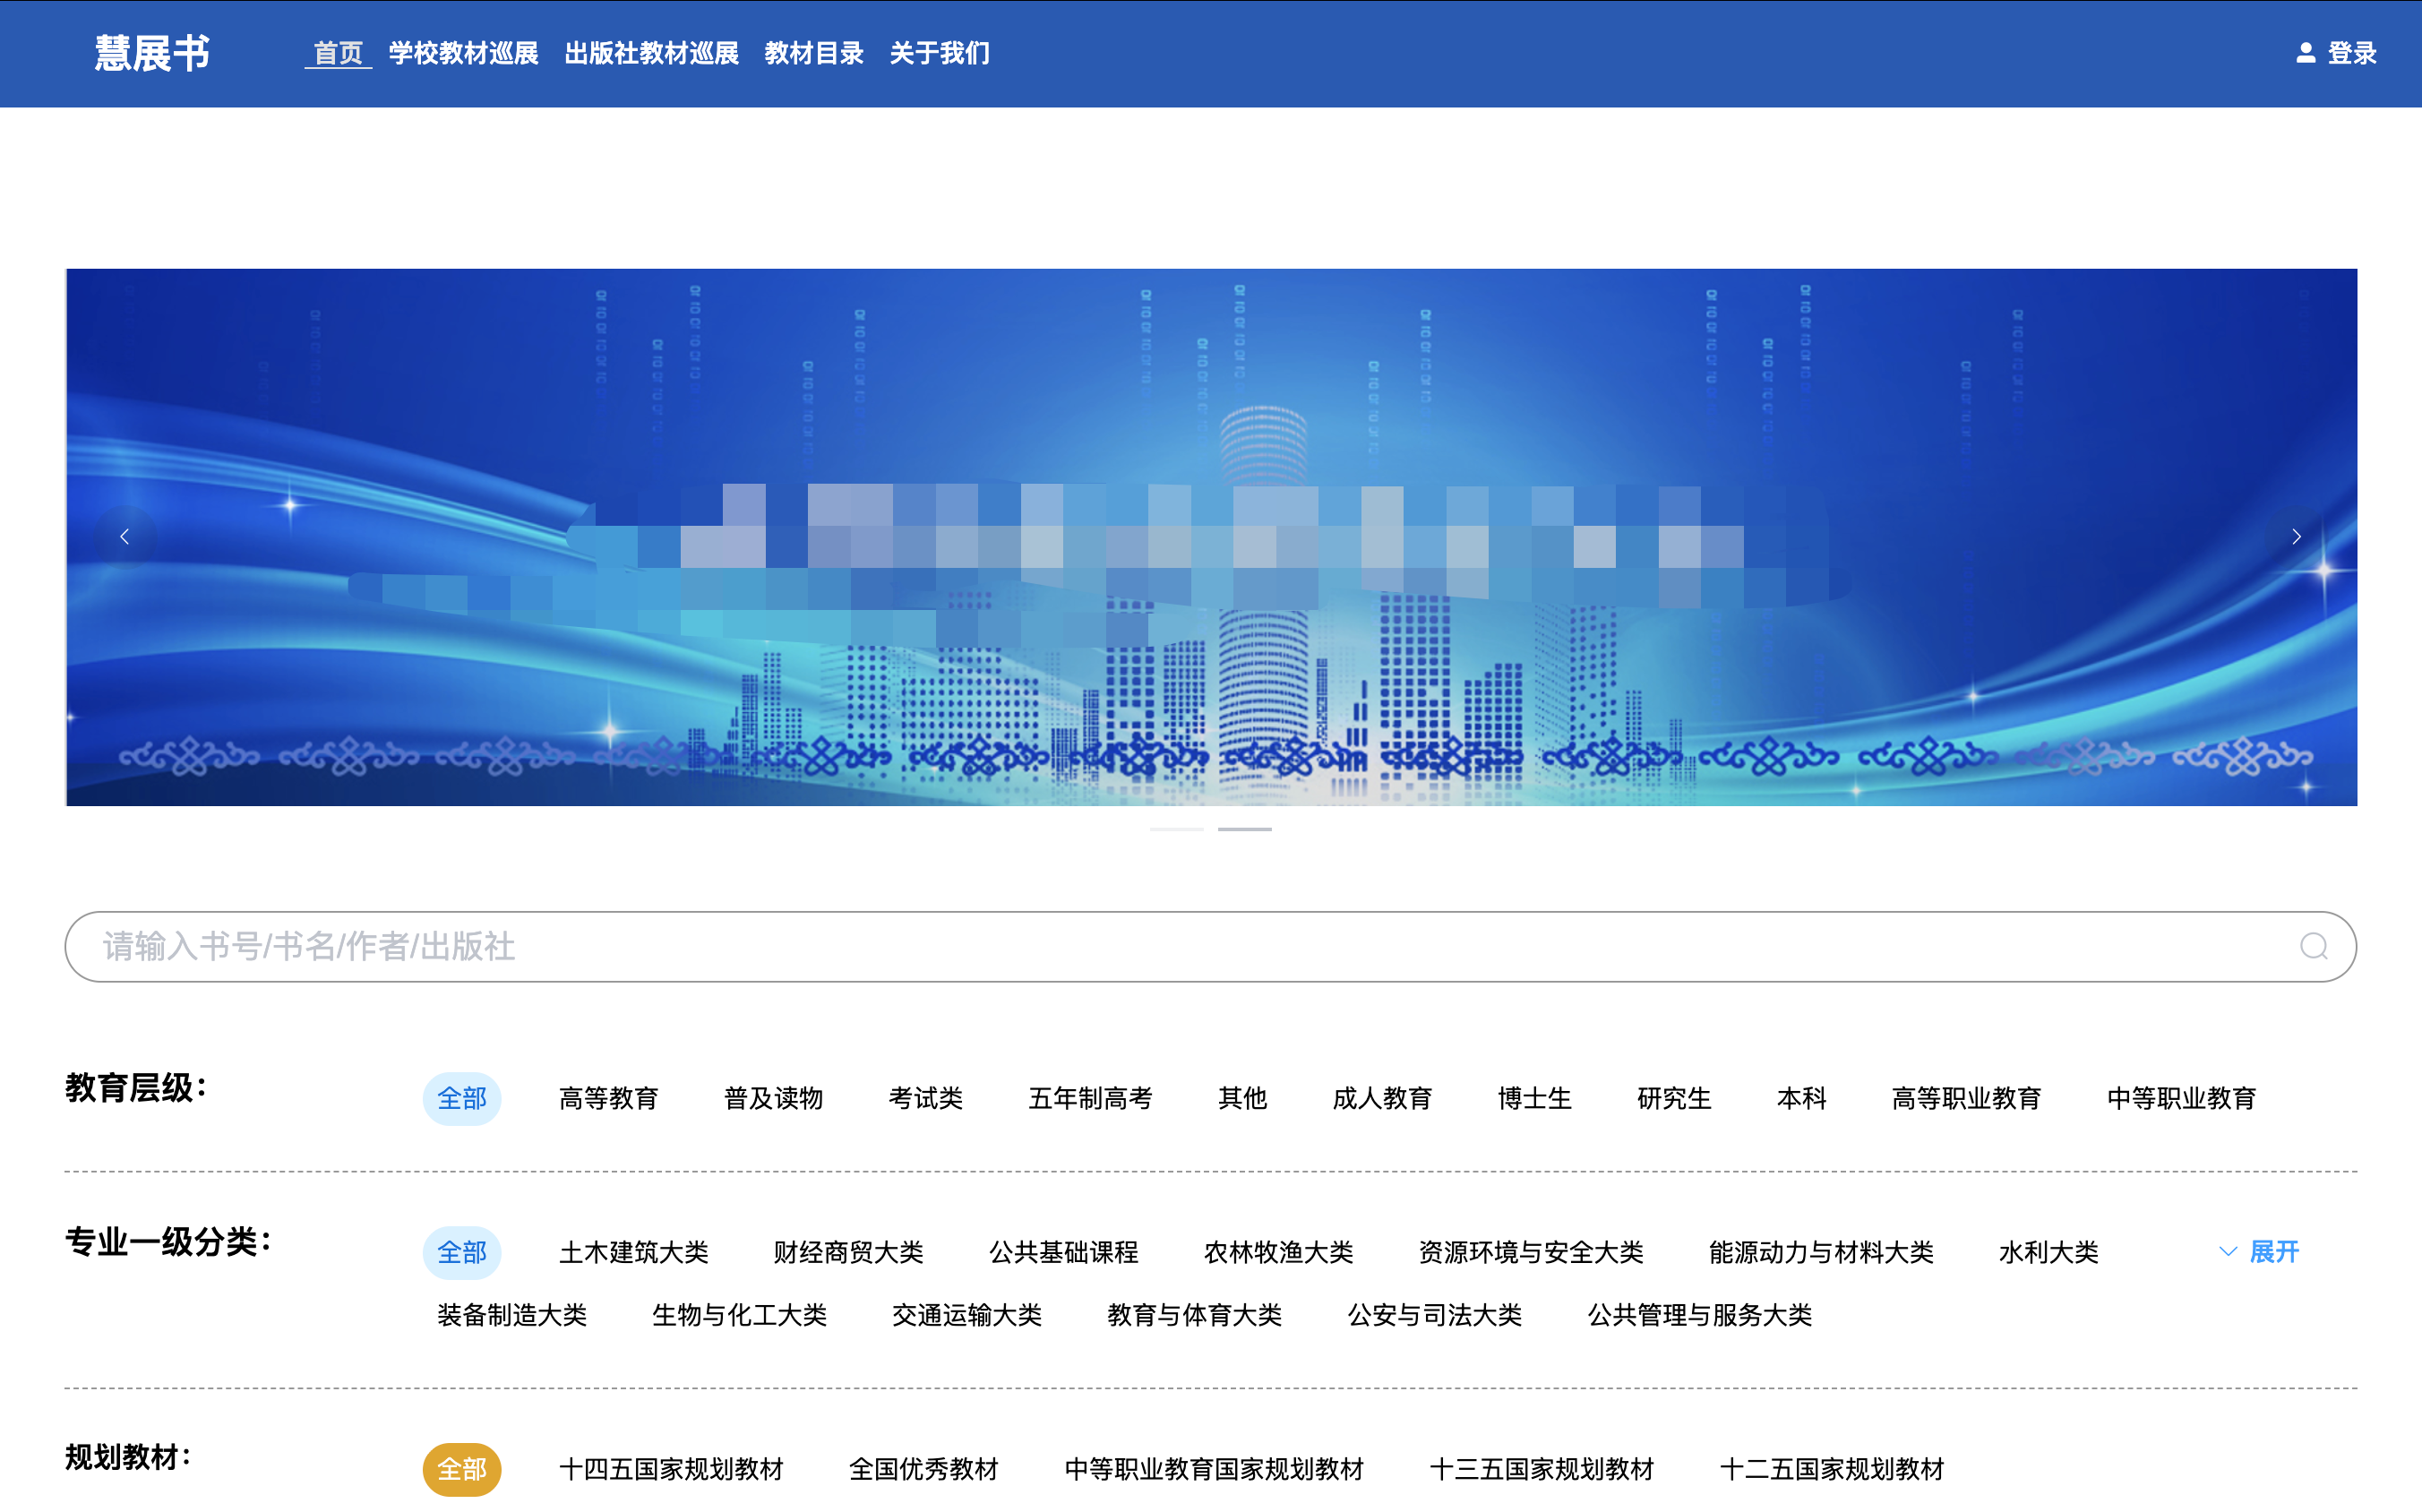This screenshot has height=1512, width=2422.
Task: Choose 农林牧渔大类 category
Action: (1278, 1252)
